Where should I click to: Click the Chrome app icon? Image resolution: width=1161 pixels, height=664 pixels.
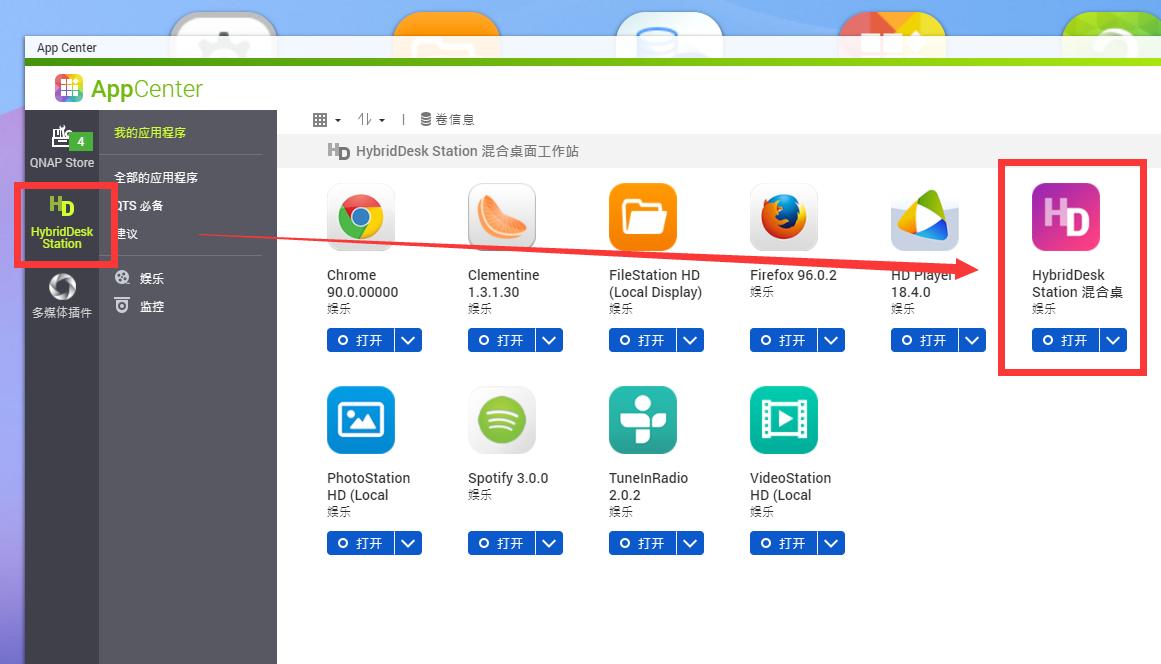(x=361, y=217)
